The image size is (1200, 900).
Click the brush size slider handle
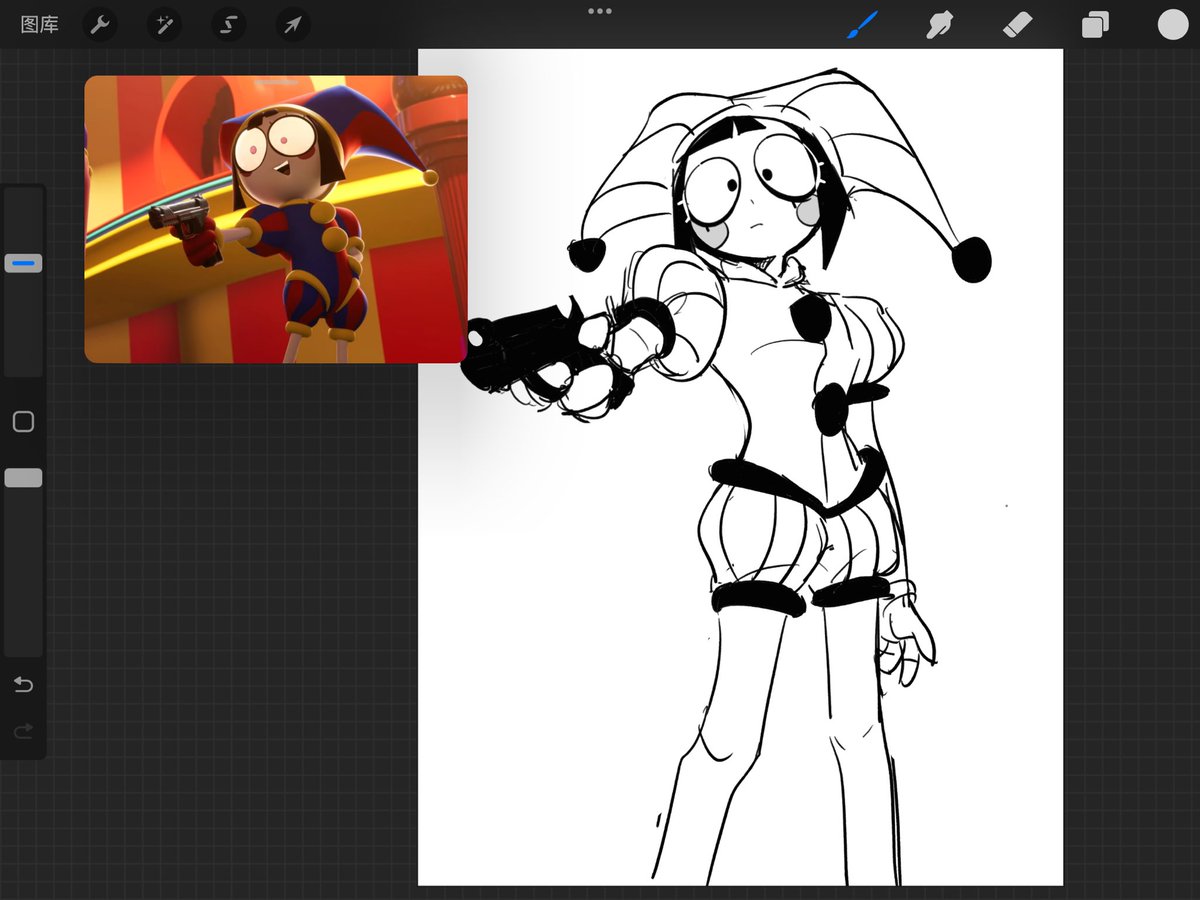(x=24, y=264)
